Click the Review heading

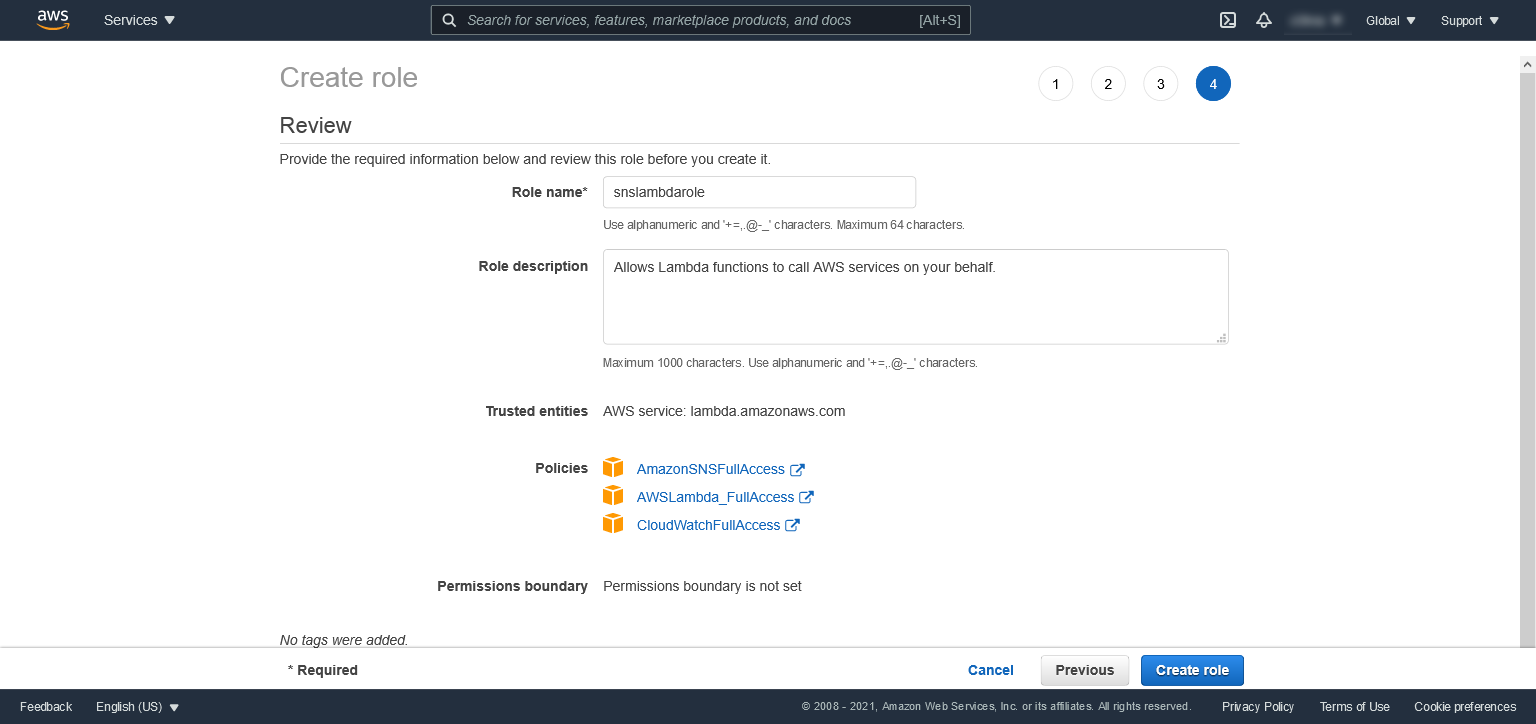tap(316, 126)
